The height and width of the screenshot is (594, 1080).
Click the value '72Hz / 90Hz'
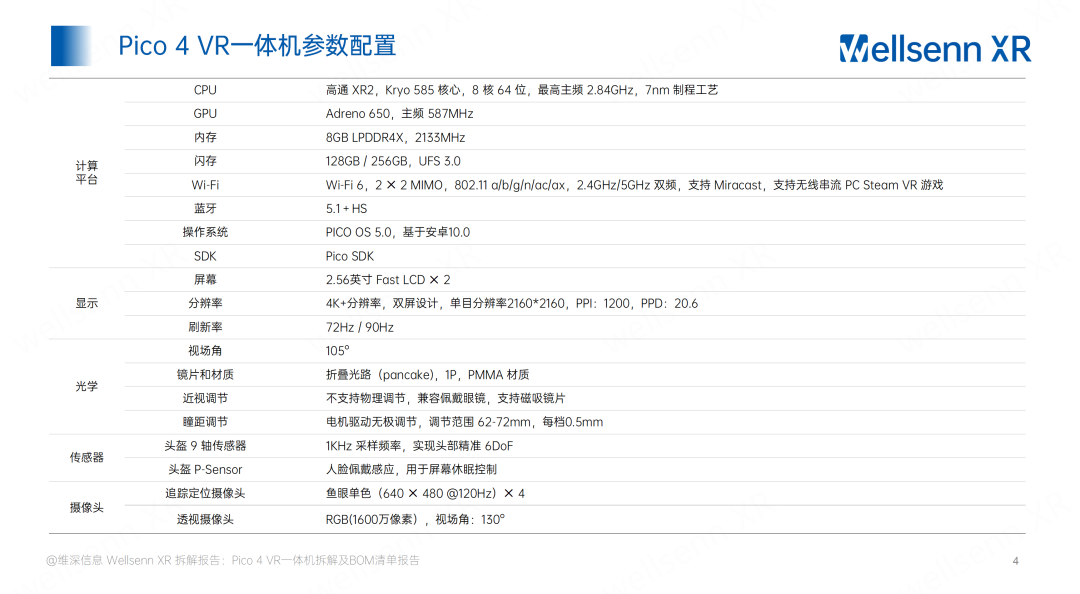pyautogui.click(x=360, y=327)
